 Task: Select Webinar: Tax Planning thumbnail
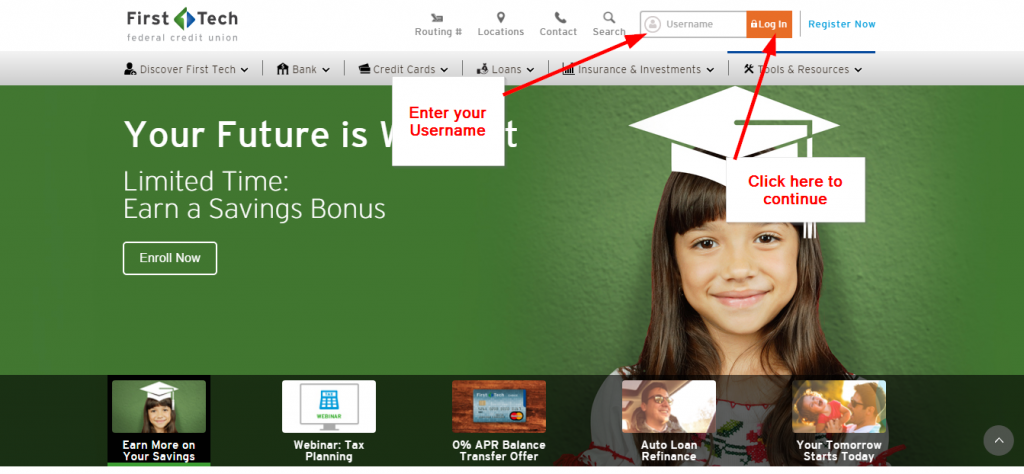click(329, 407)
